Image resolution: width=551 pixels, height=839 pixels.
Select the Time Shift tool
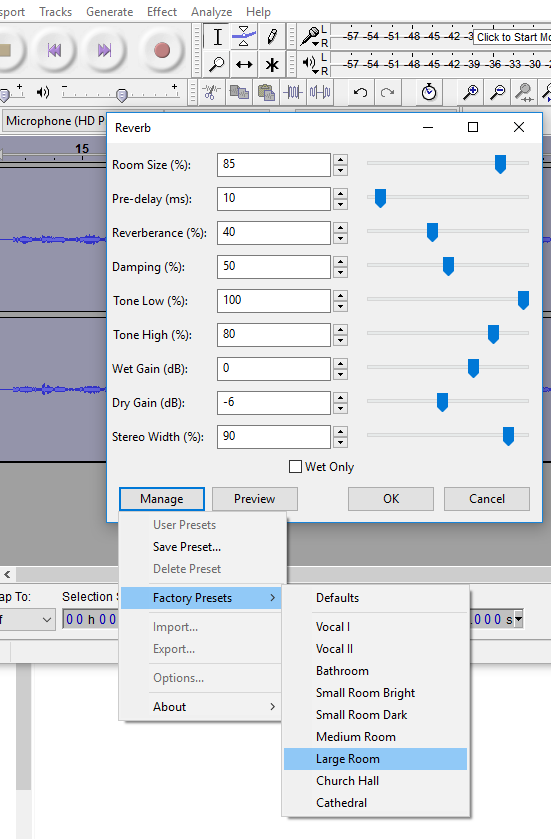pos(244,65)
